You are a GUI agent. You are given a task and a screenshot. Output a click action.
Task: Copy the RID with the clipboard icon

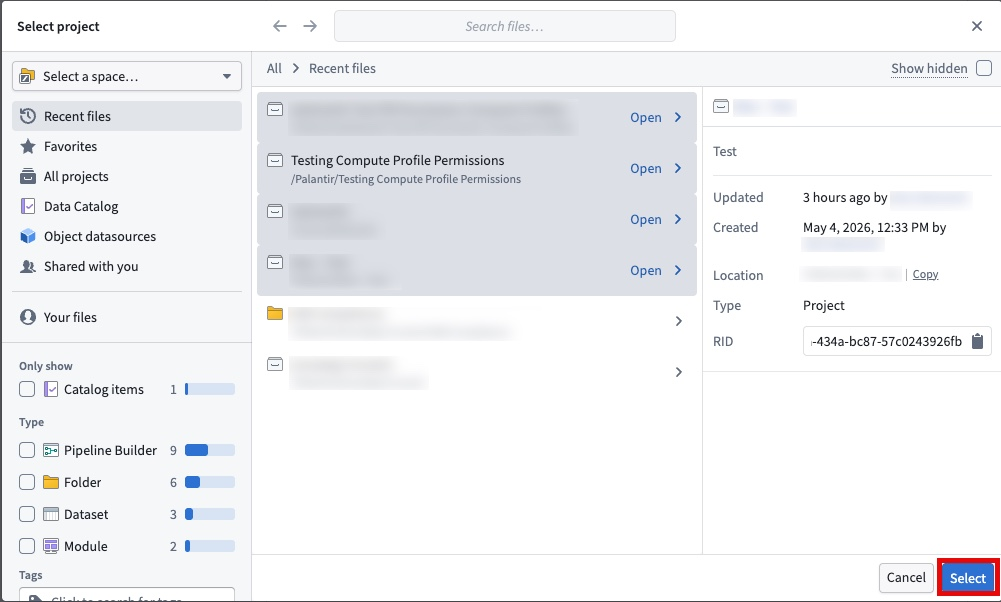[x=977, y=342]
